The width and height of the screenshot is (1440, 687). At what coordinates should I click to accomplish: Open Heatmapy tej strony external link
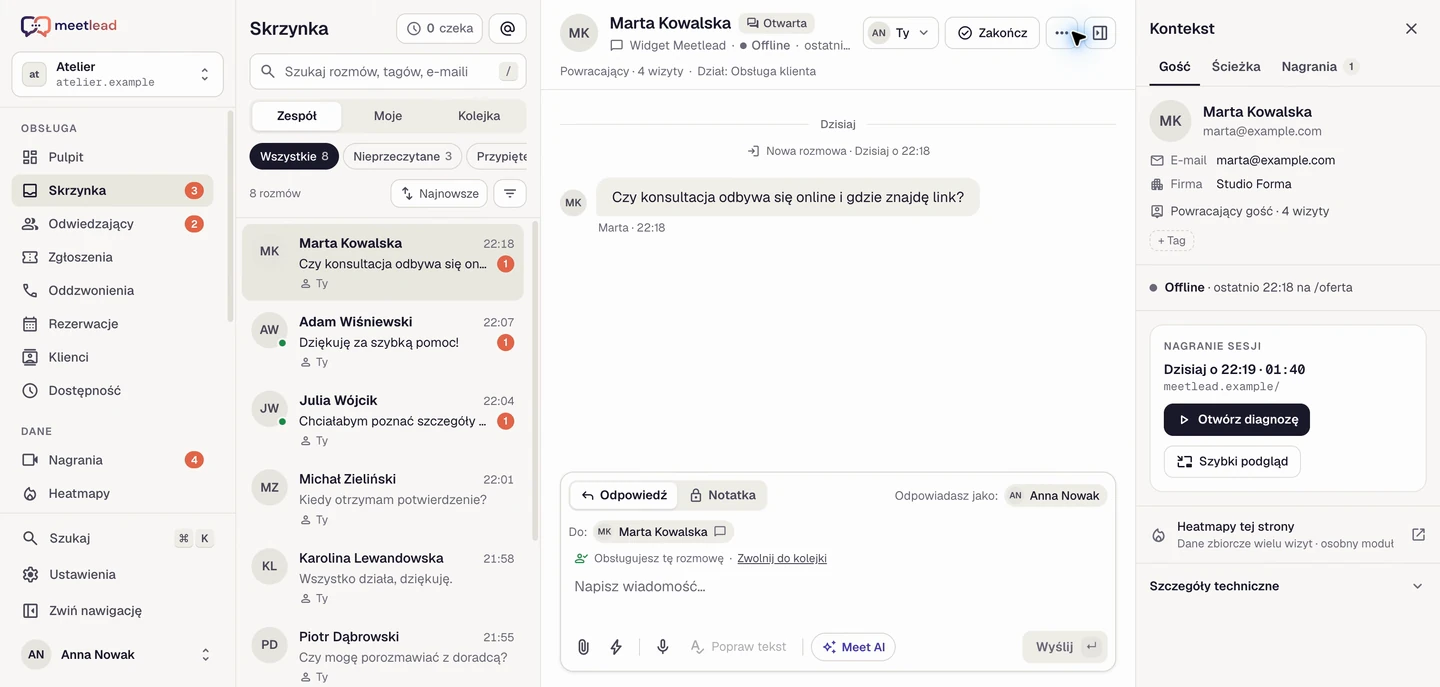point(1418,534)
